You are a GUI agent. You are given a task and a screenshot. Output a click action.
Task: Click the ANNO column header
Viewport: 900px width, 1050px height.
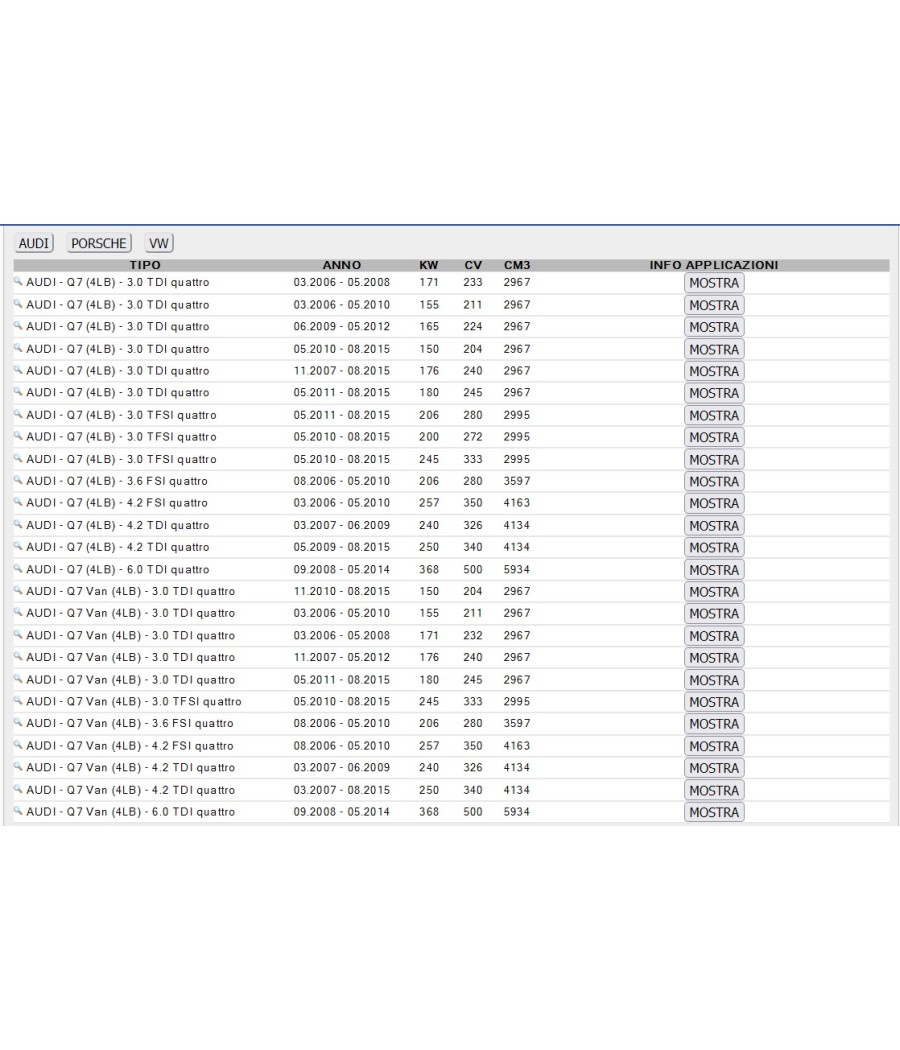click(342, 265)
